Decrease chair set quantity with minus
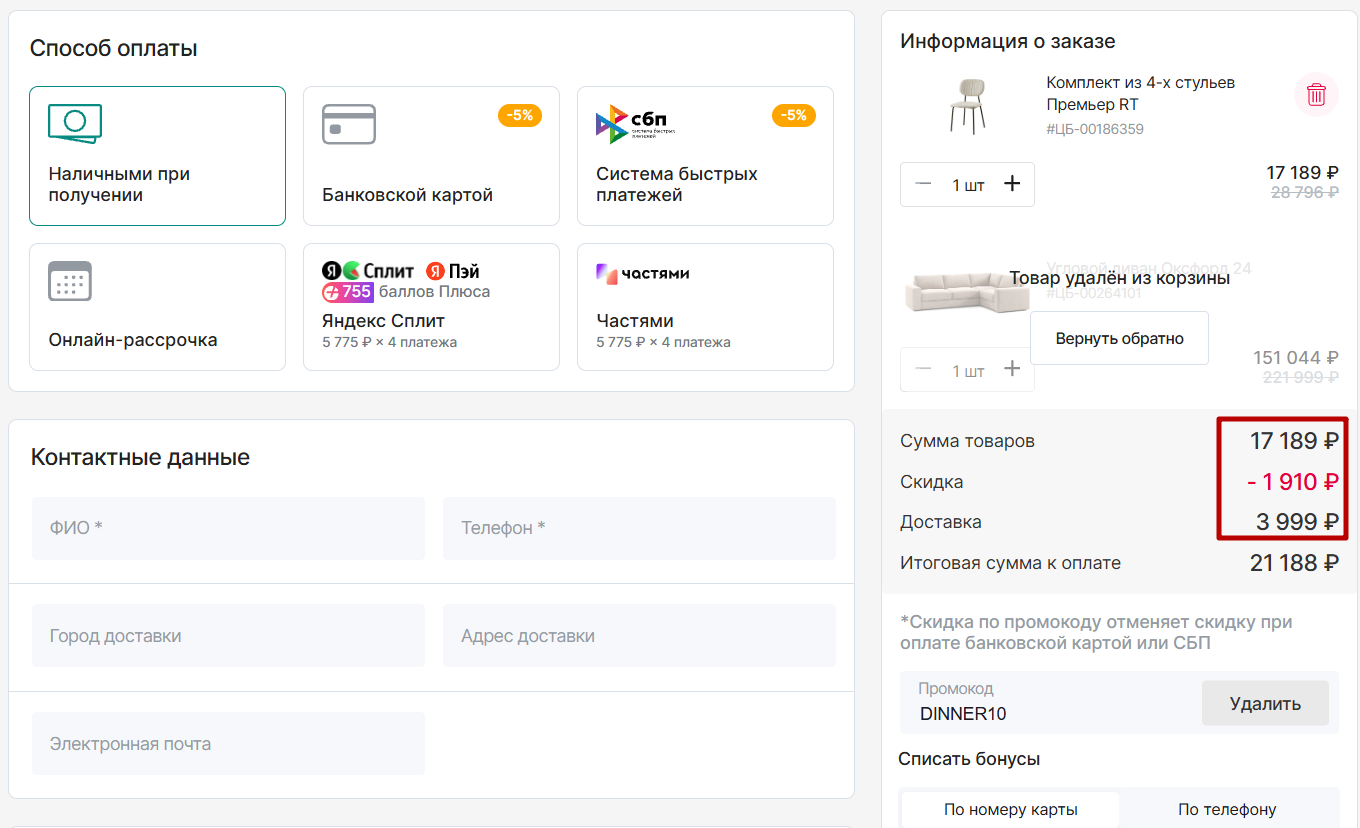 pyautogui.click(x=924, y=184)
